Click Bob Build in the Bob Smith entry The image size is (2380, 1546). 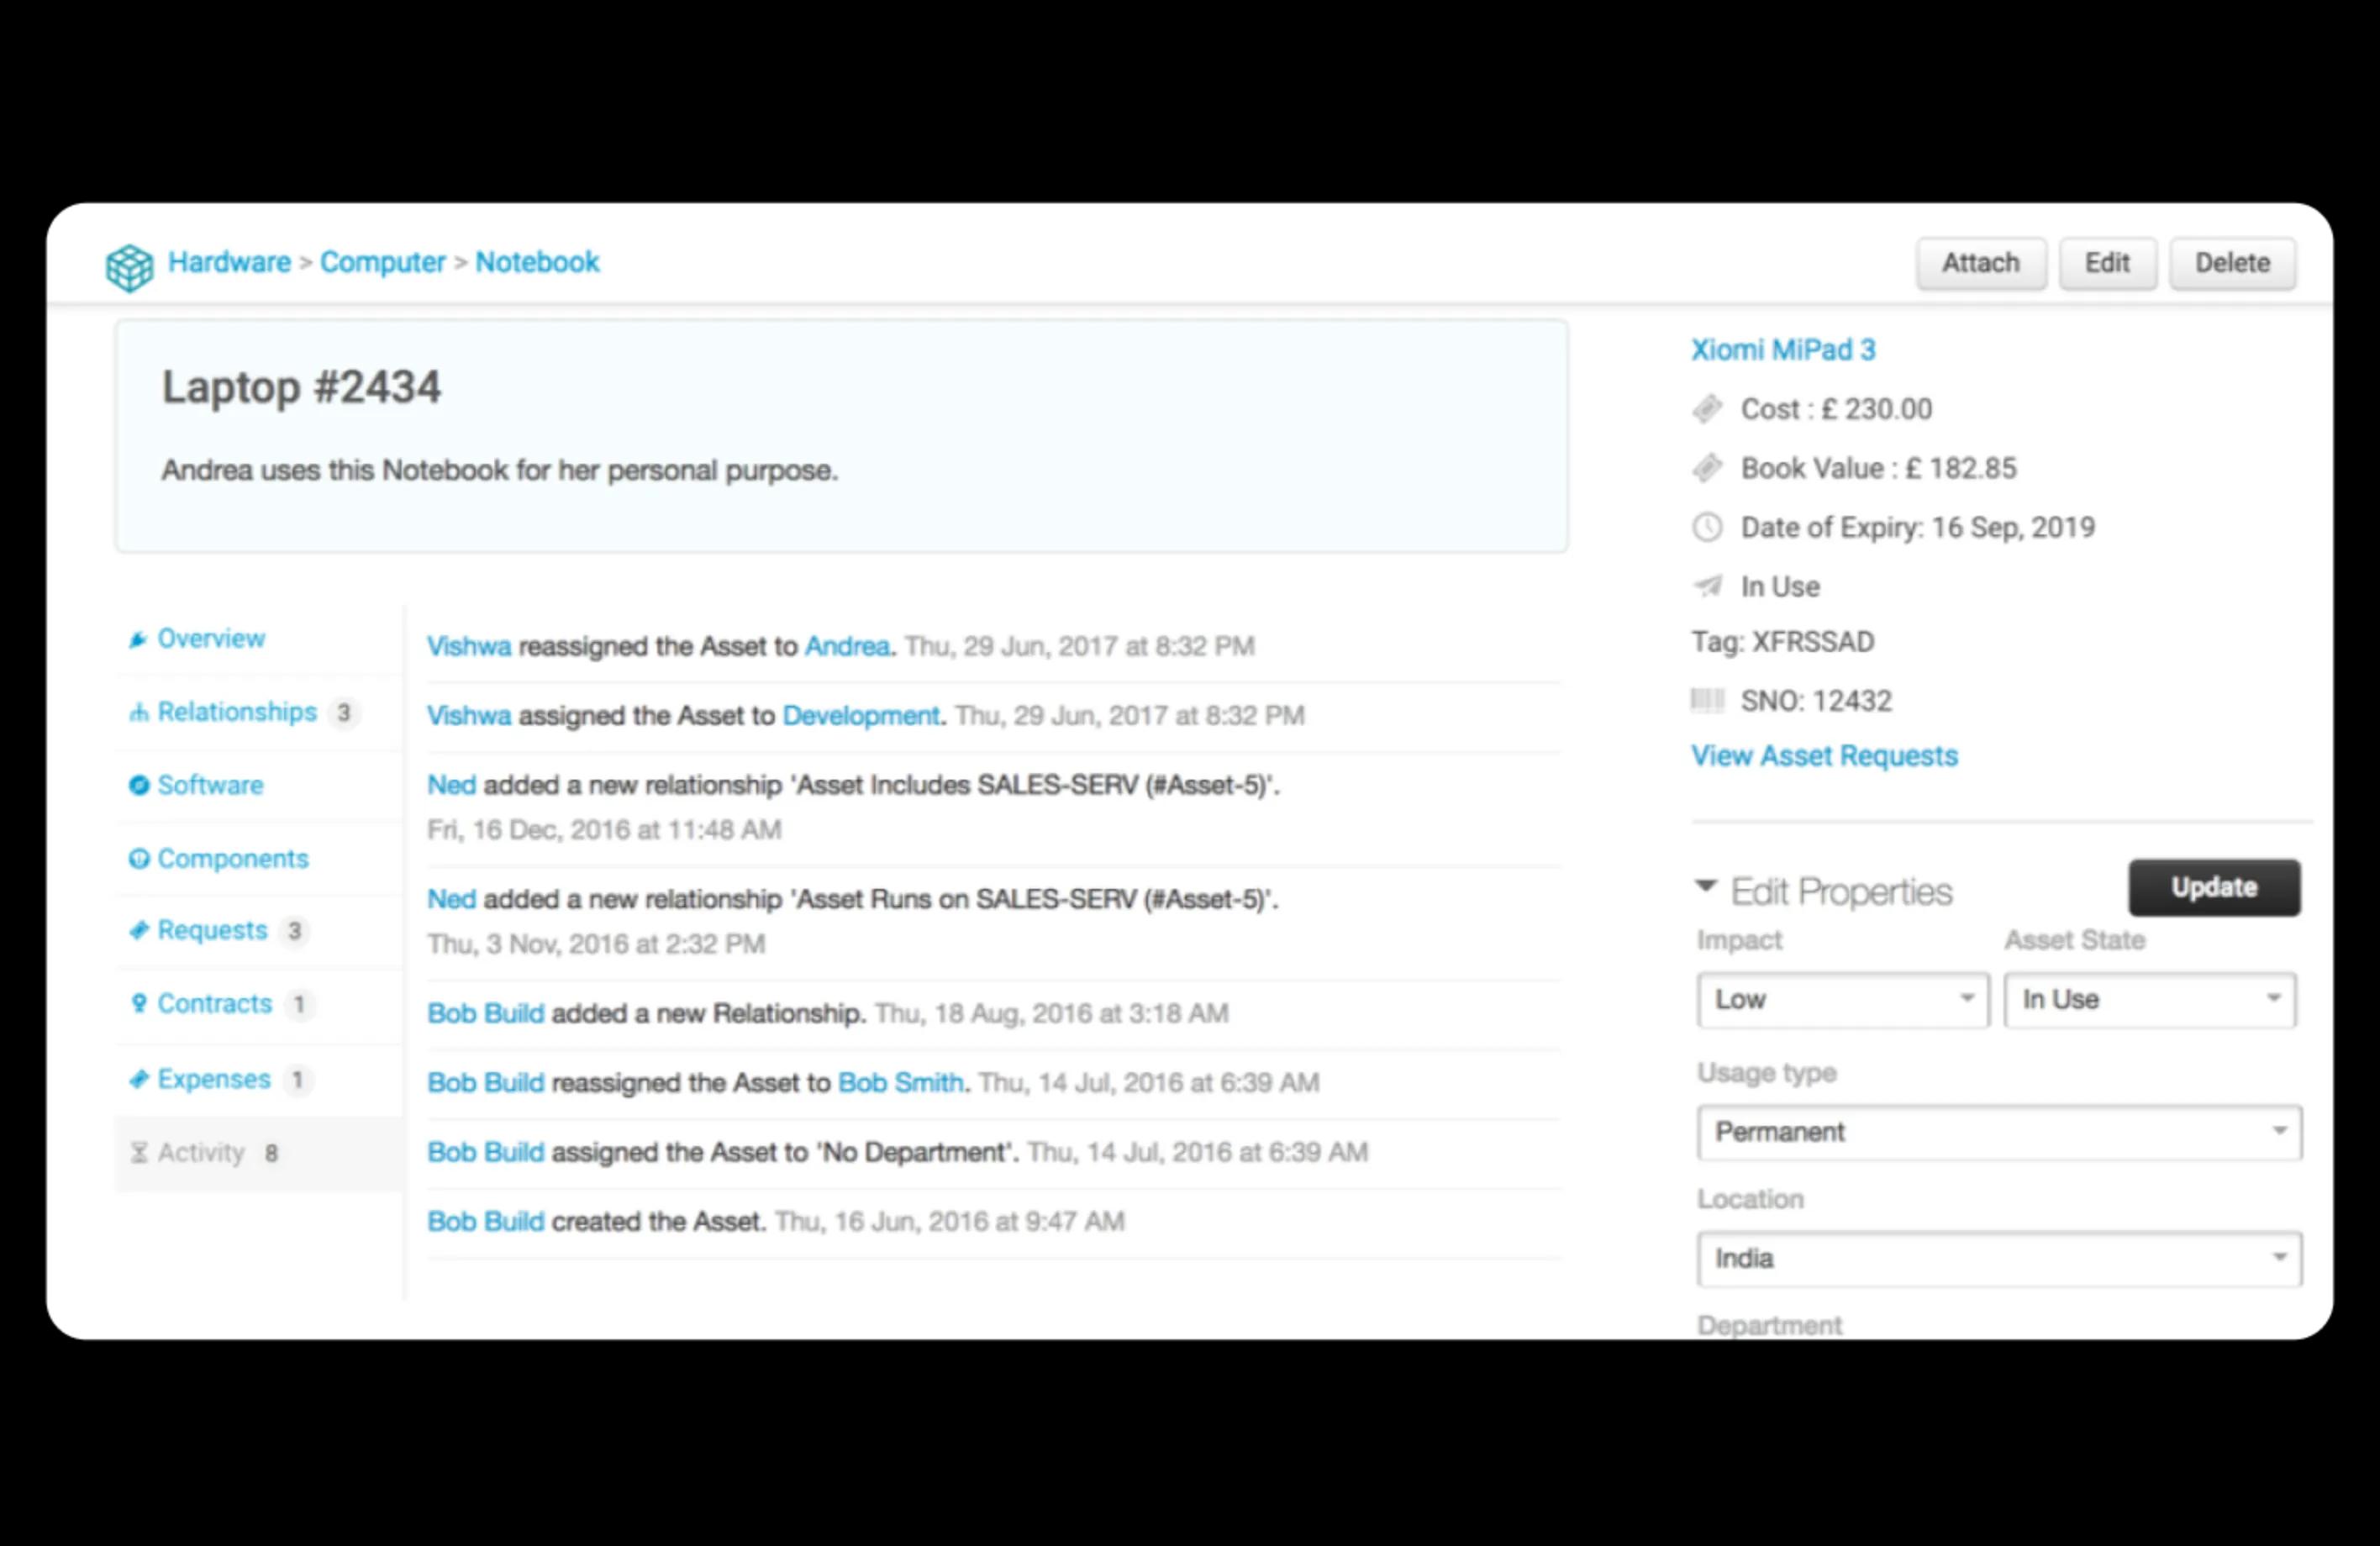pos(486,1082)
